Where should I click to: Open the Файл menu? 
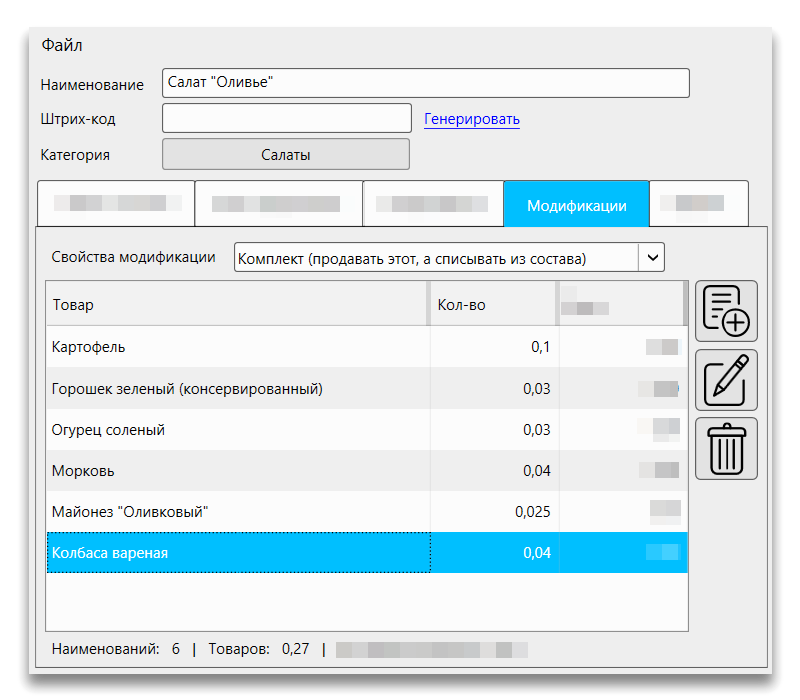tap(62, 45)
